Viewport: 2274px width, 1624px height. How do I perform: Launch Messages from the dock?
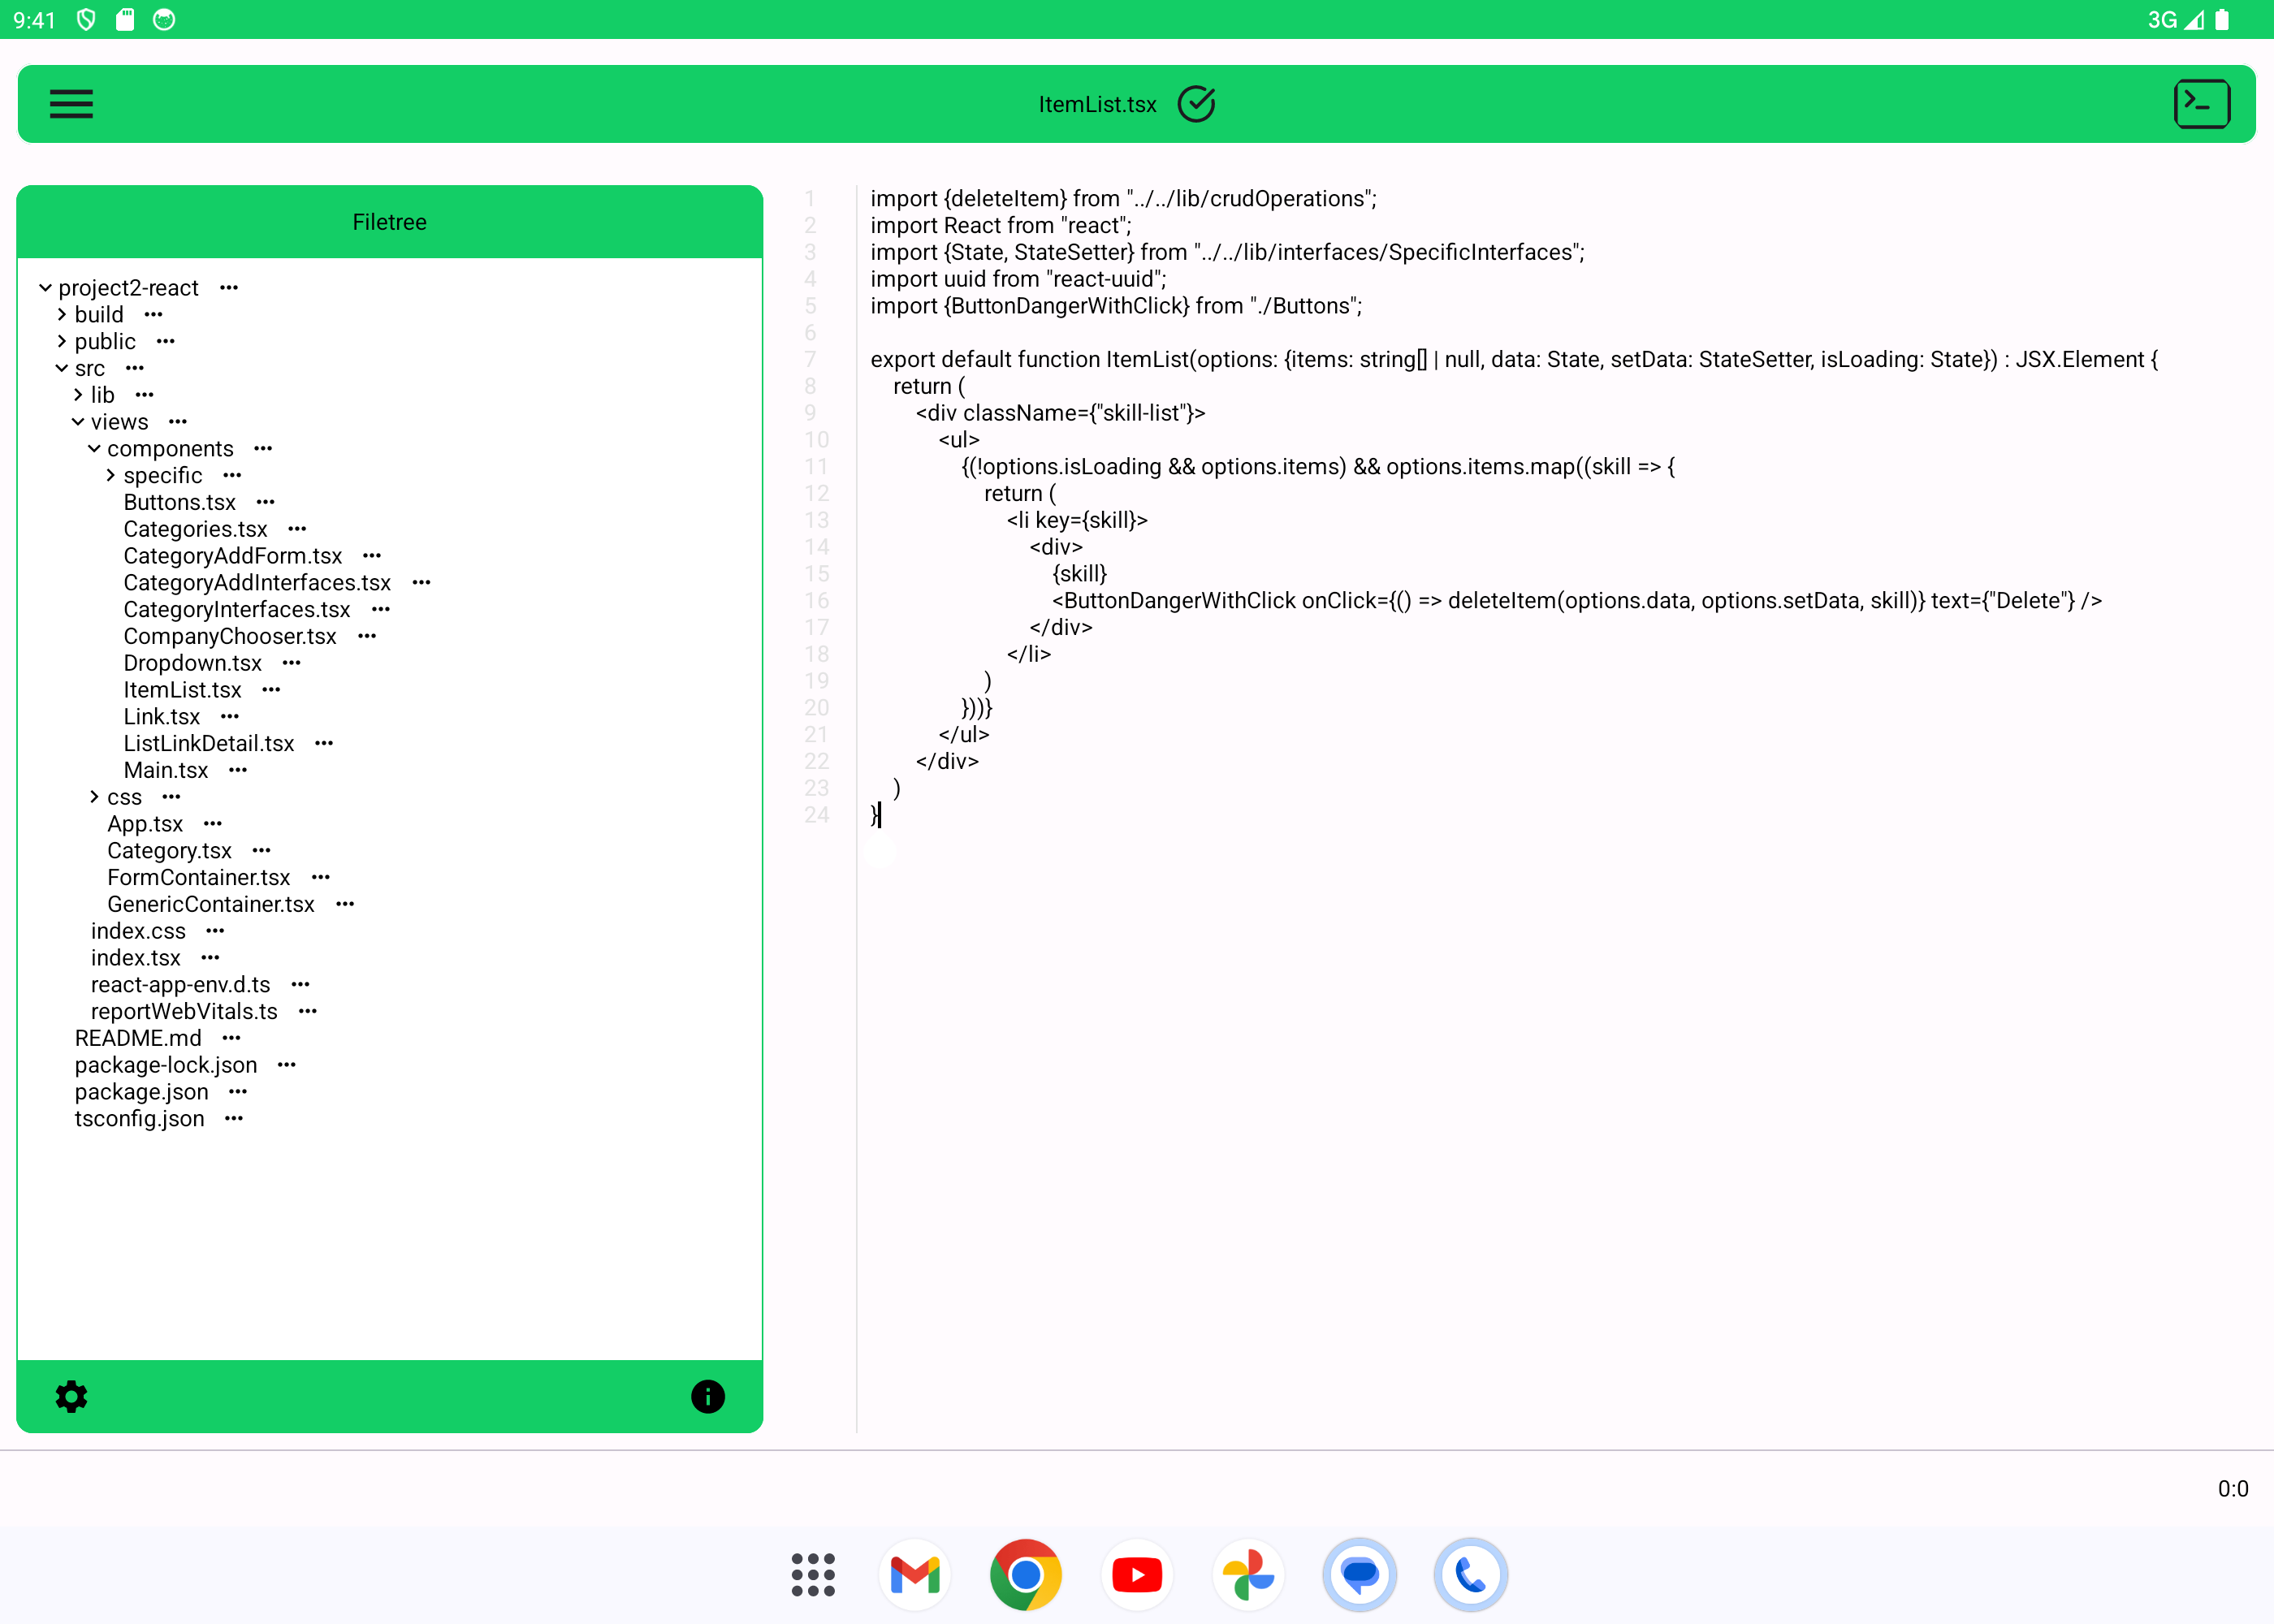pos(1359,1575)
